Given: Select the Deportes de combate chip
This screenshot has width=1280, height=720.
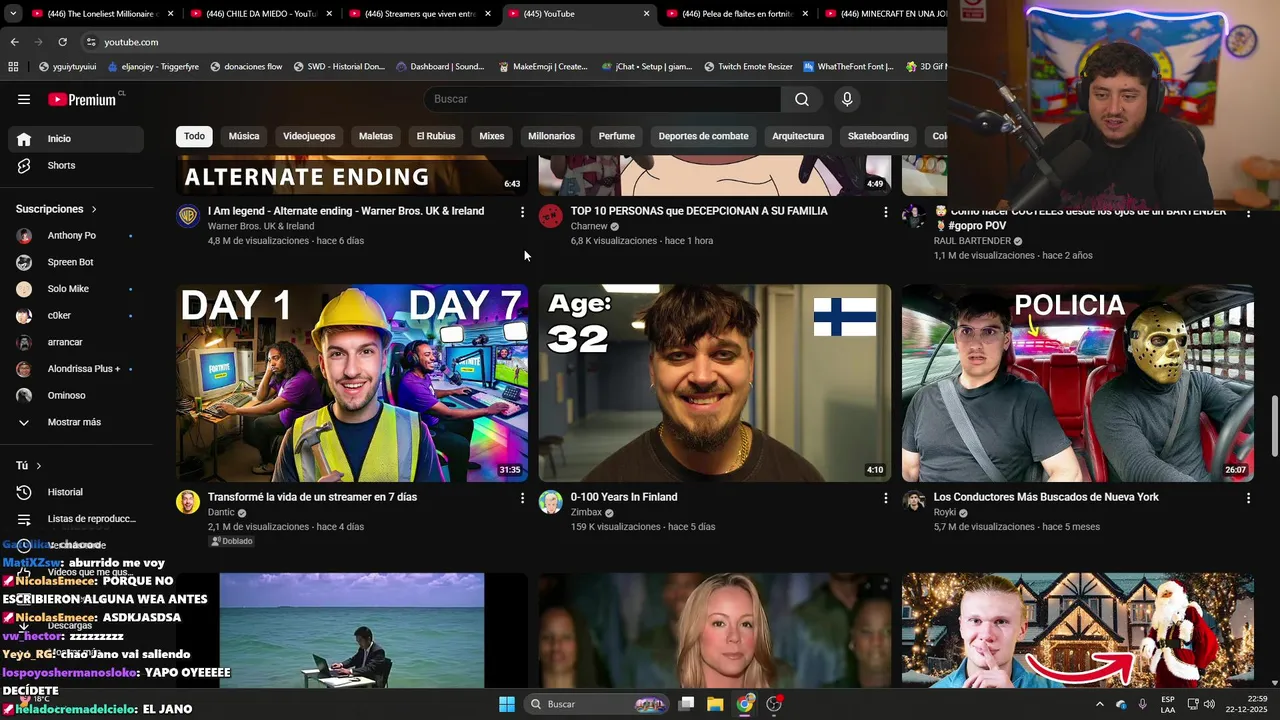Looking at the screenshot, I should pos(703,136).
